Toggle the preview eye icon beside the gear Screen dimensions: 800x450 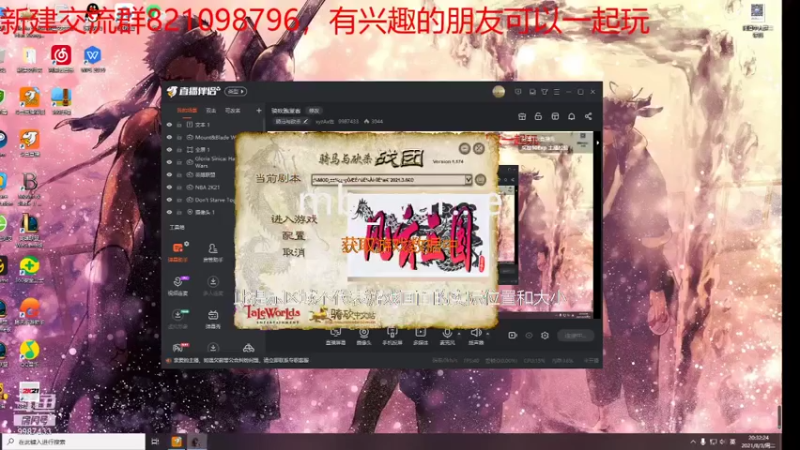pos(529,335)
